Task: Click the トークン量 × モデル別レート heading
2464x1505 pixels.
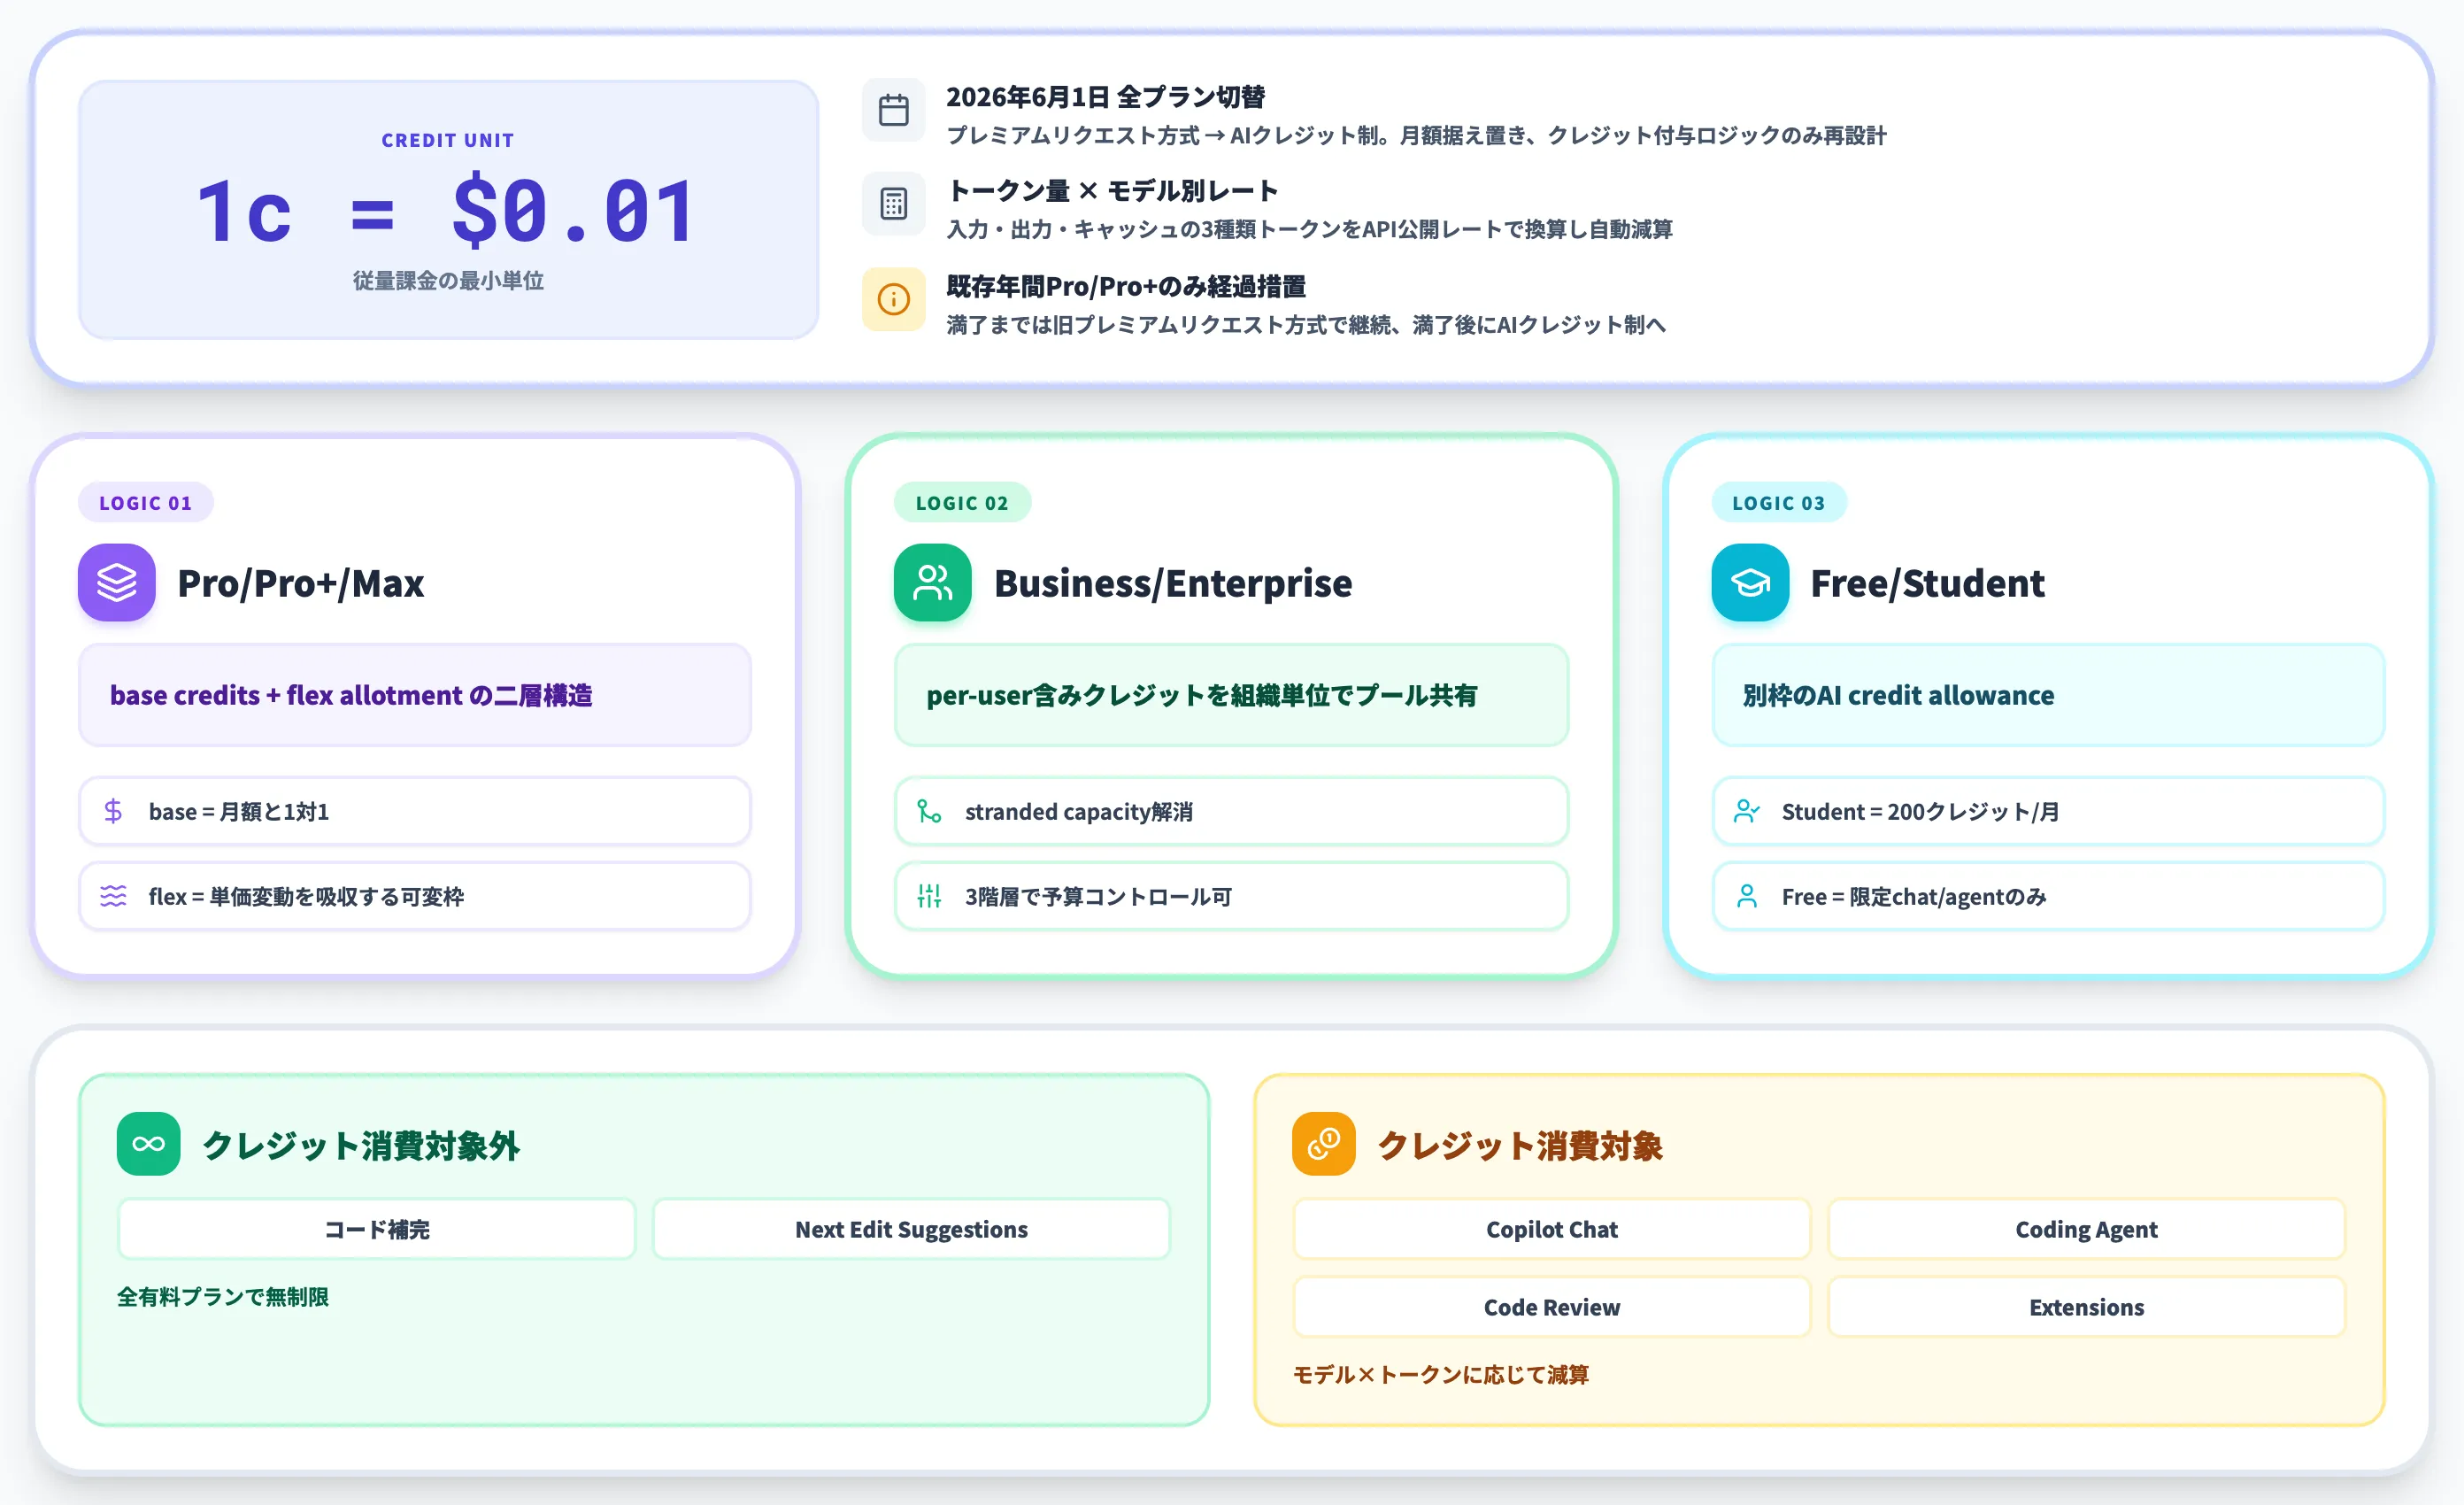Action: pos(1112,191)
